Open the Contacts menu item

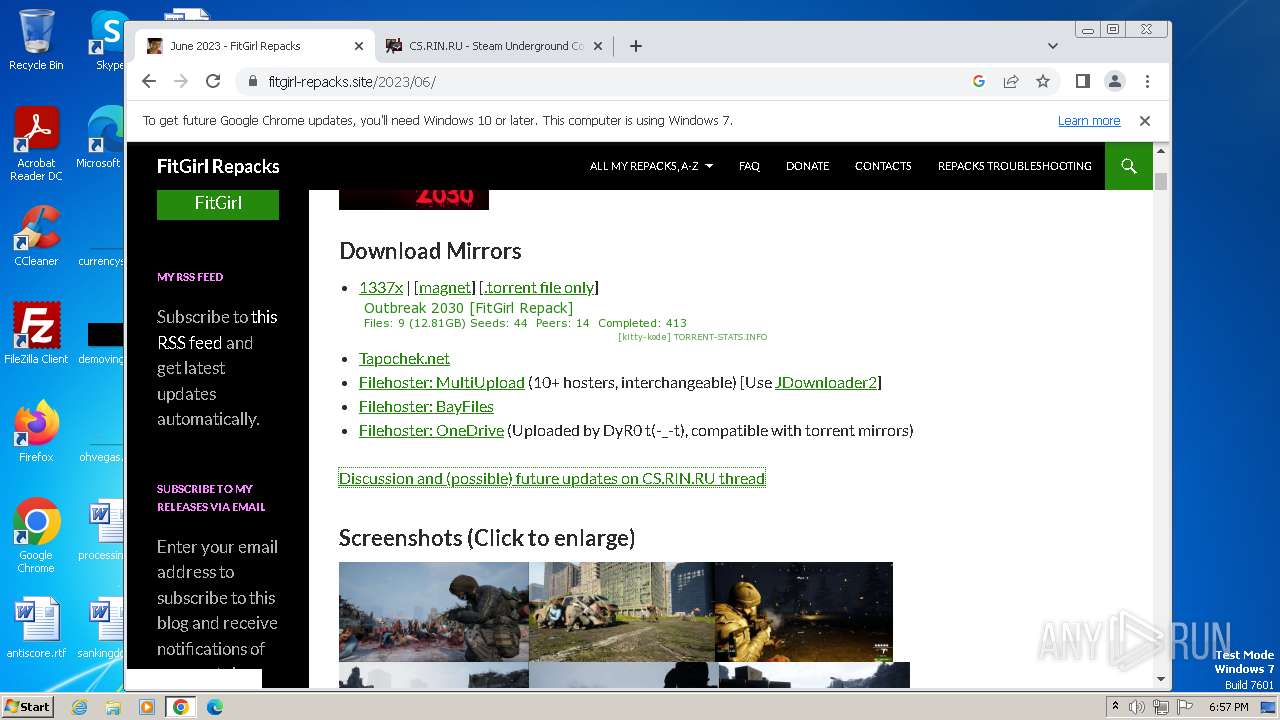883,166
